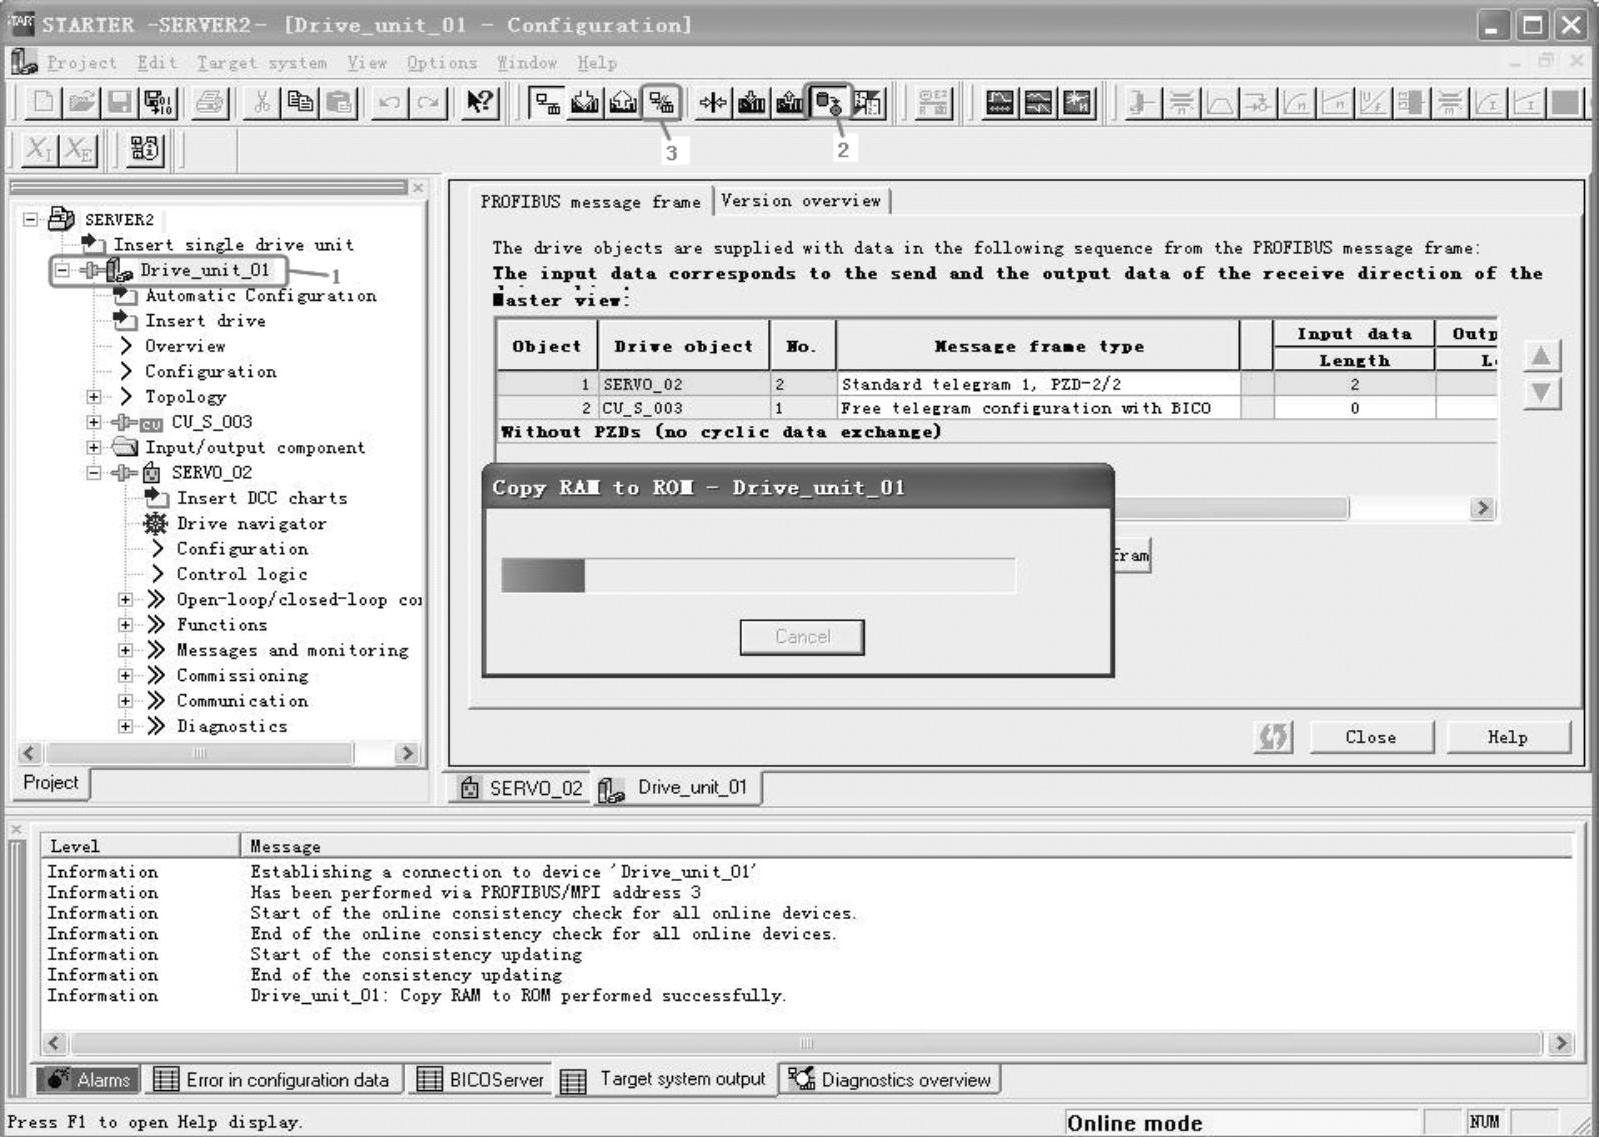Click the Open project folder icon

coord(82,102)
